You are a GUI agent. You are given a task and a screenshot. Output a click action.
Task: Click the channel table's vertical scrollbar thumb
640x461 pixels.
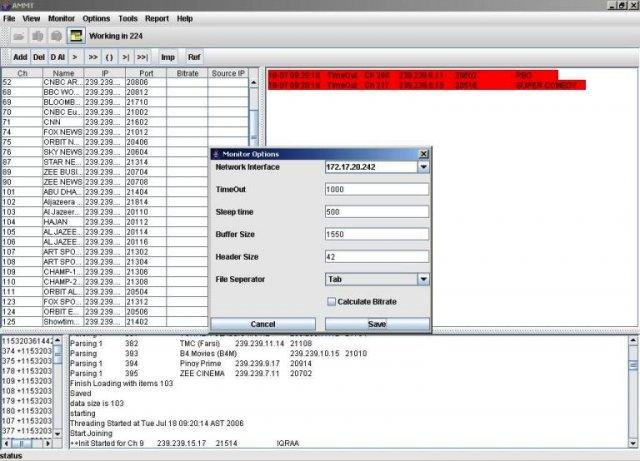(253, 124)
